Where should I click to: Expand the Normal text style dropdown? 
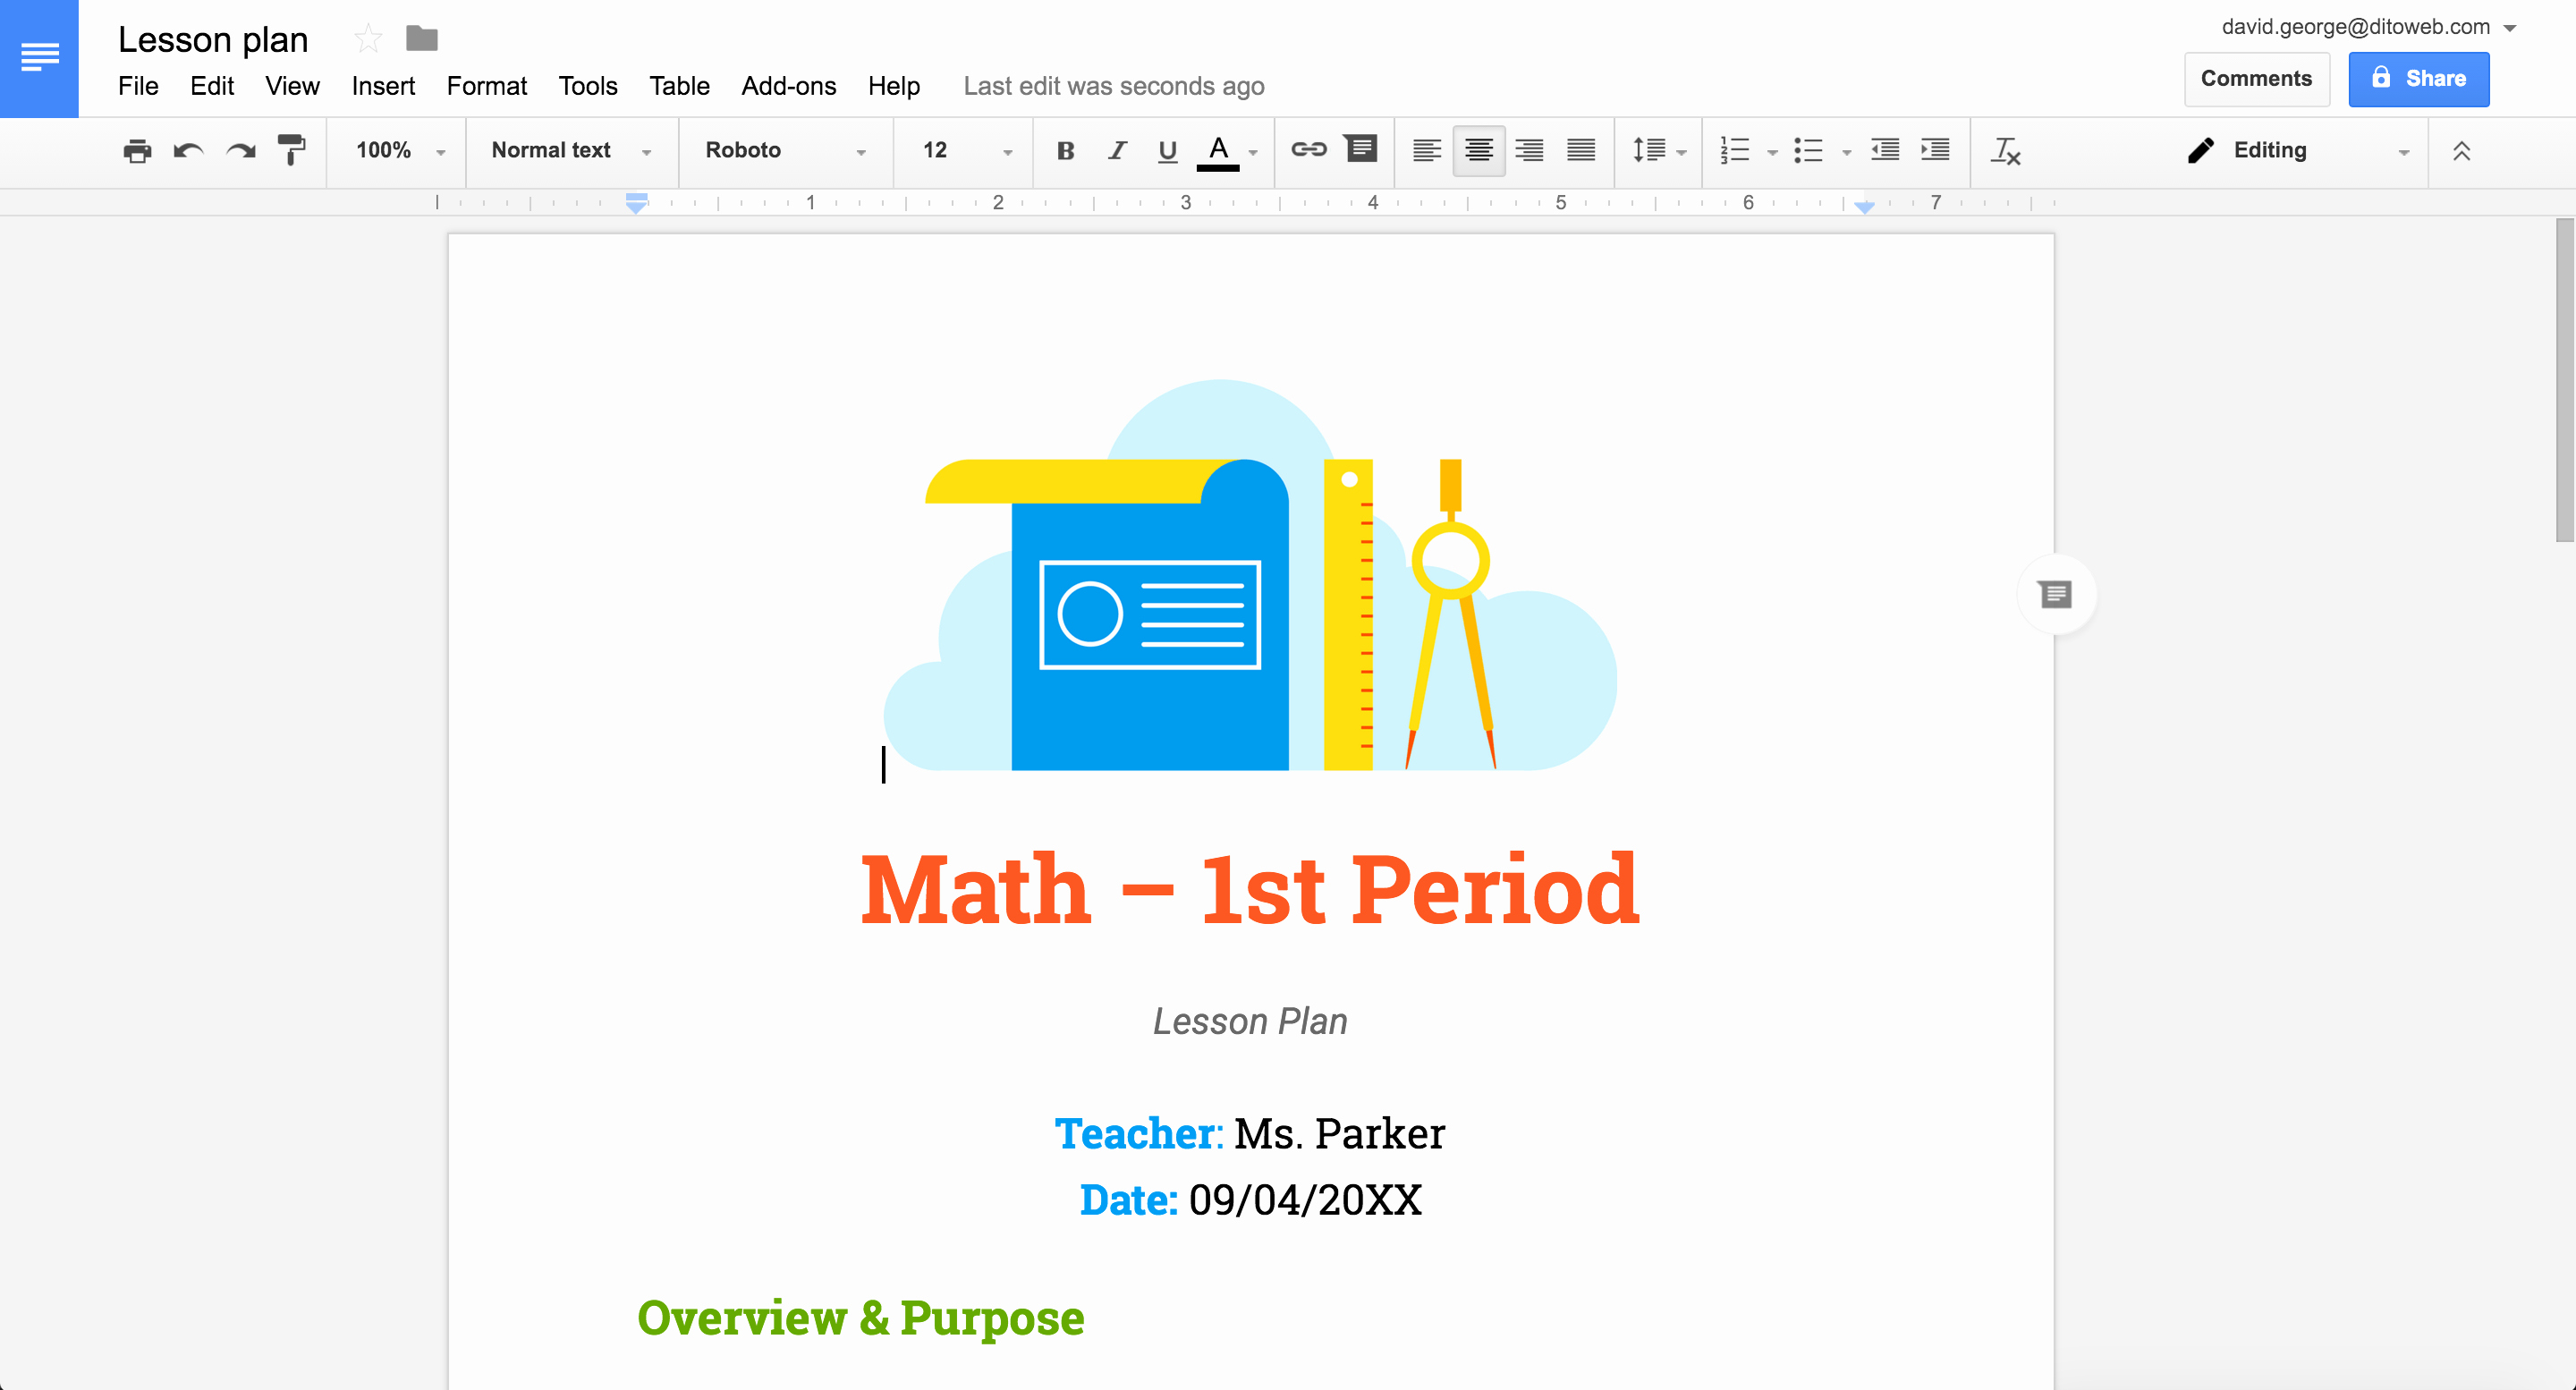[x=647, y=150]
